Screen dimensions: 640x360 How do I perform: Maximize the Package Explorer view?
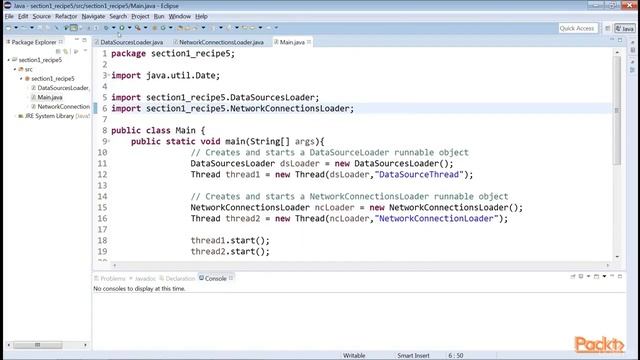click(x=84, y=40)
